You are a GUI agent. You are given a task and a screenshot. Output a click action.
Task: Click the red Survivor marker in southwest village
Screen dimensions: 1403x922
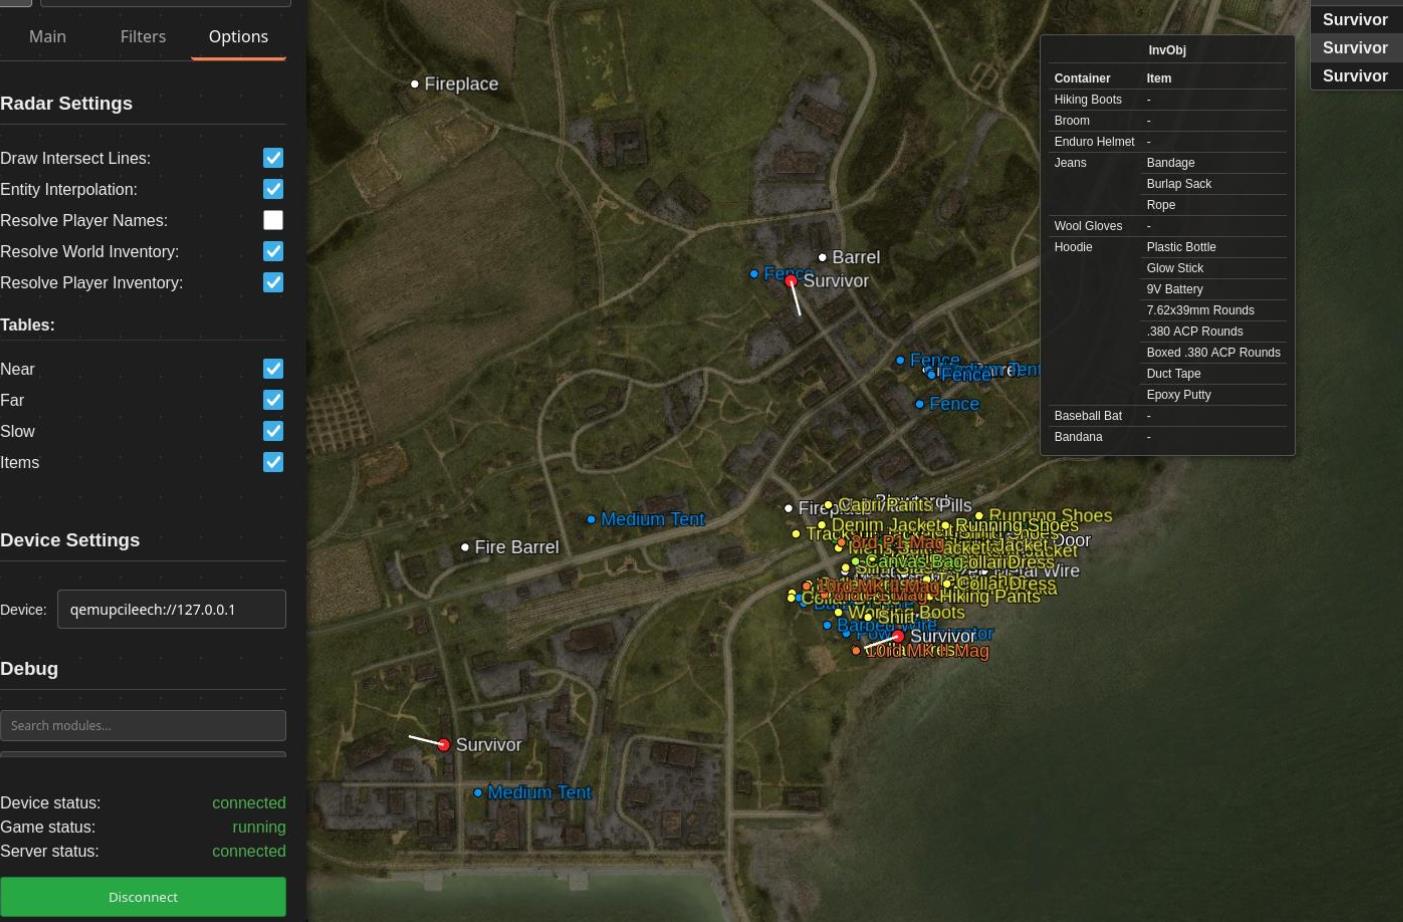(444, 745)
